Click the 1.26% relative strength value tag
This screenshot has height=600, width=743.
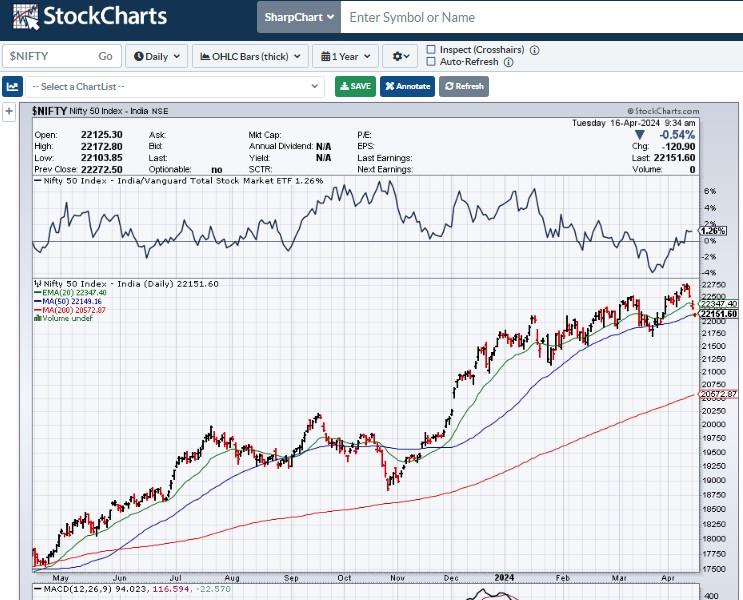[x=712, y=231]
